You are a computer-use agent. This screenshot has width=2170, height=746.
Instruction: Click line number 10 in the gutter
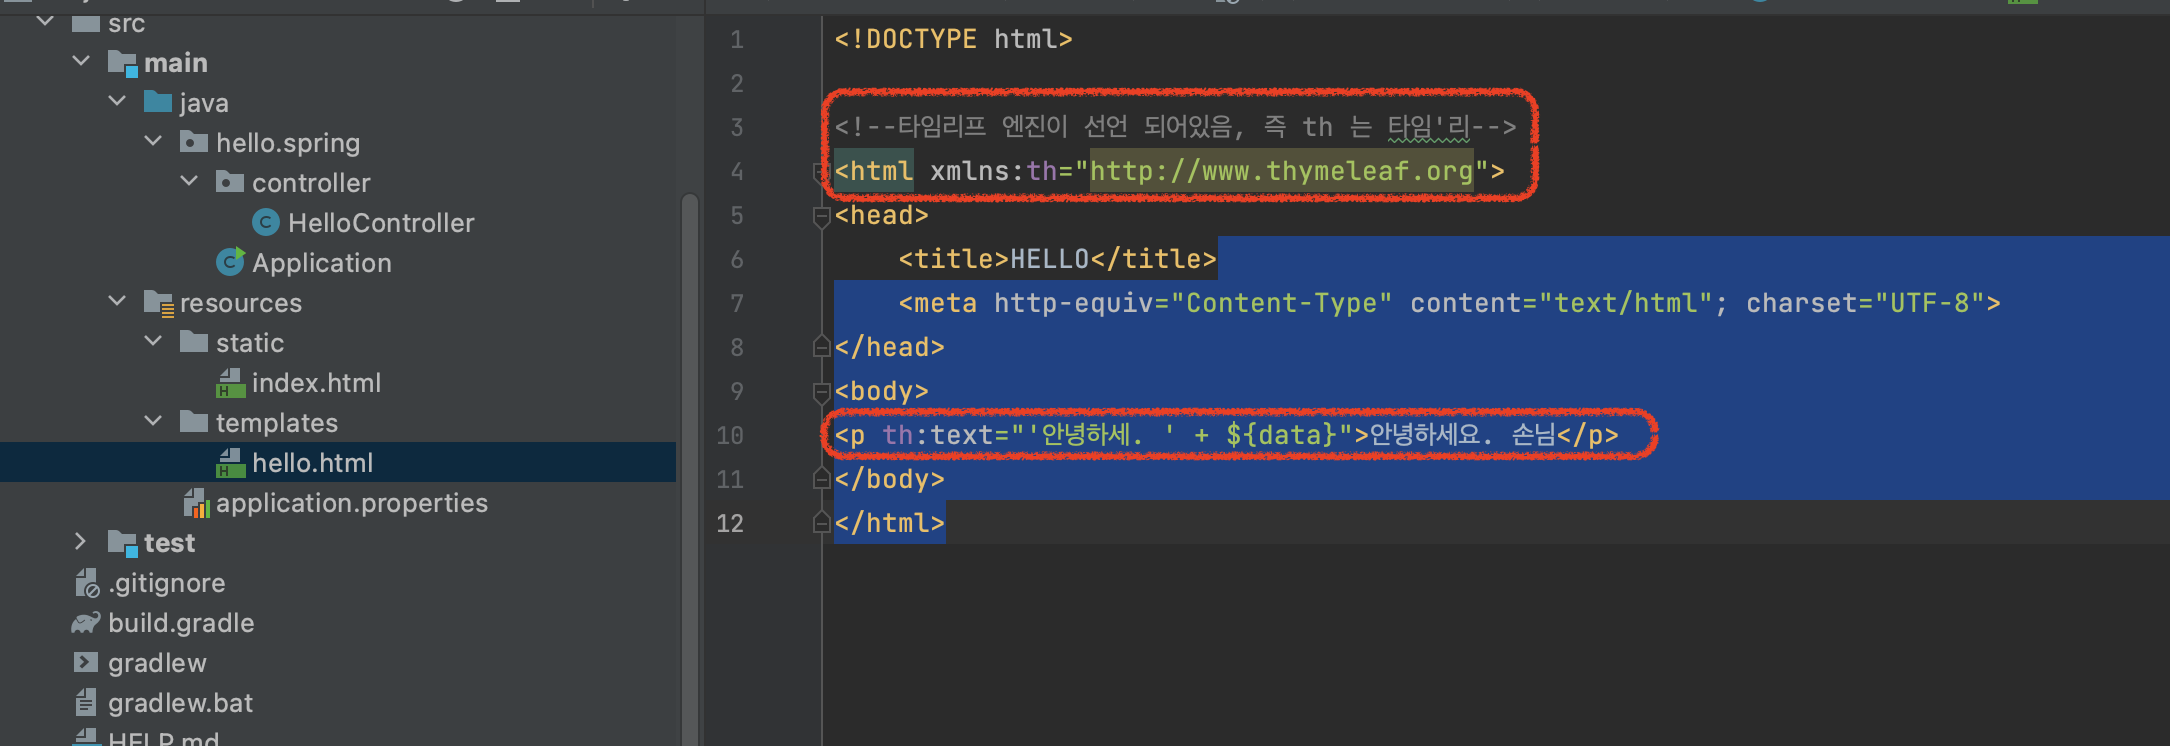pyautogui.click(x=730, y=435)
